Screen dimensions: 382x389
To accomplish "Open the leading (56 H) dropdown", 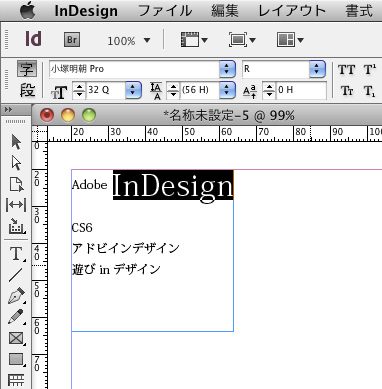I will tap(227, 90).
